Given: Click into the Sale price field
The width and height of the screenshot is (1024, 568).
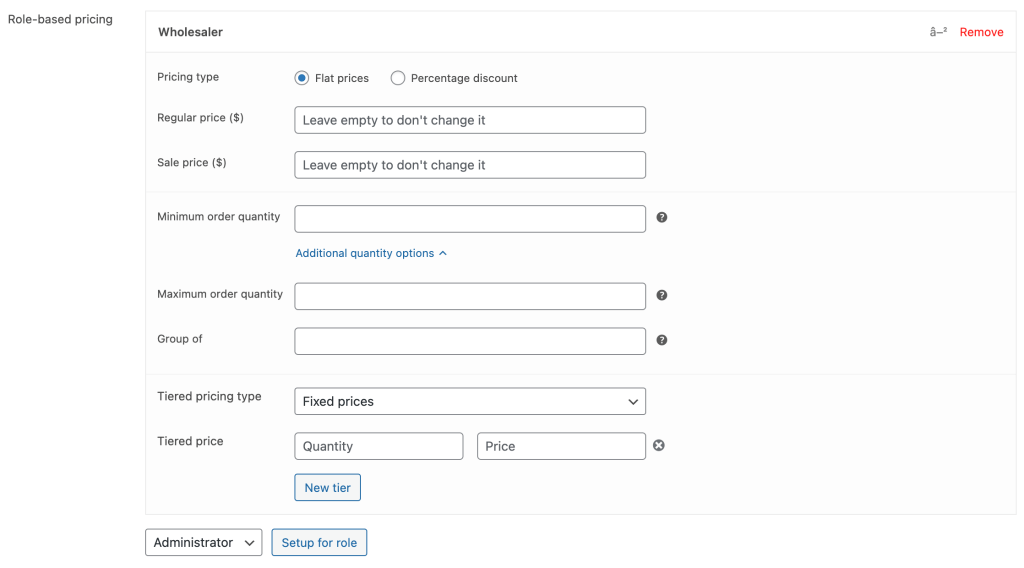Looking at the screenshot, I should click(470, 165).
